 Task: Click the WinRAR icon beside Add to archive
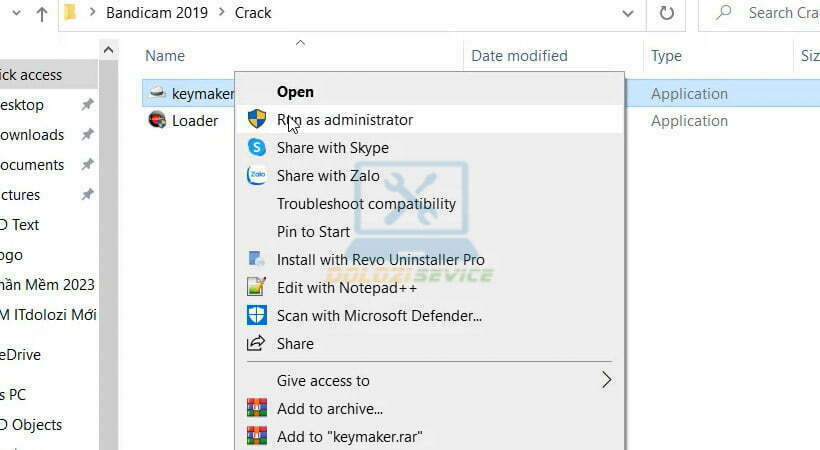click(257, 408)
